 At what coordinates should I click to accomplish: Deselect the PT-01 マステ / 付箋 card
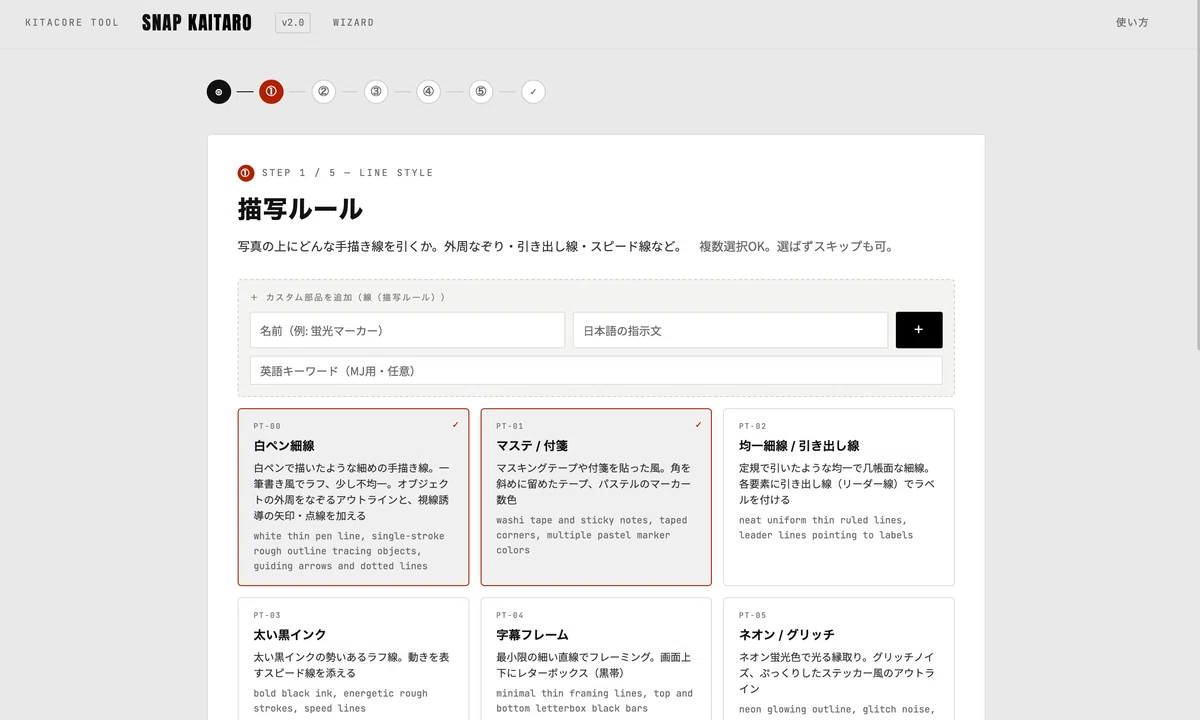[596, 497]
